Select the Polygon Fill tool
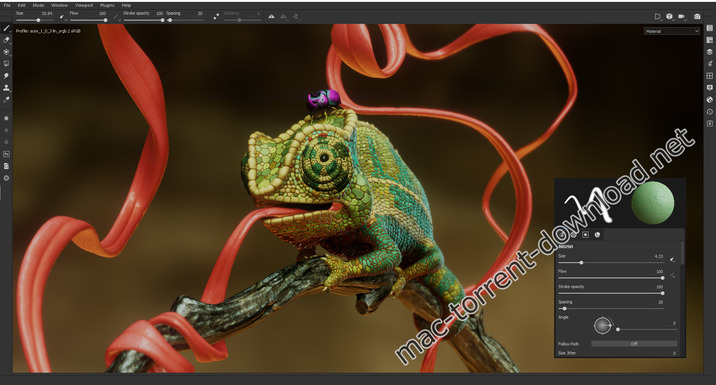This screenshot has width=716, height=385. [6, 64]
